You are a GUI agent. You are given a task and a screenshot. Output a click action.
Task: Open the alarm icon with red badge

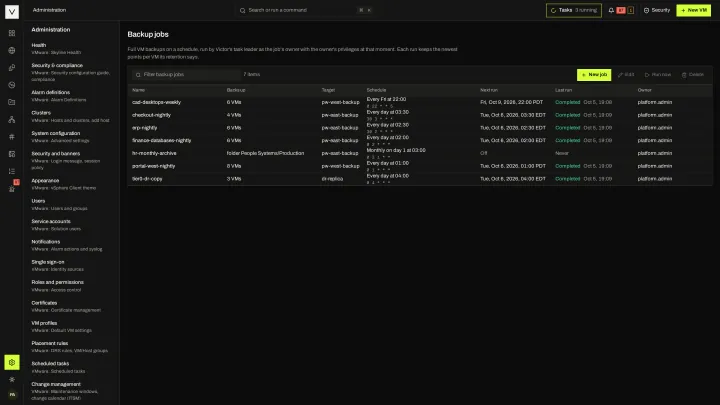tap(12, 188)
